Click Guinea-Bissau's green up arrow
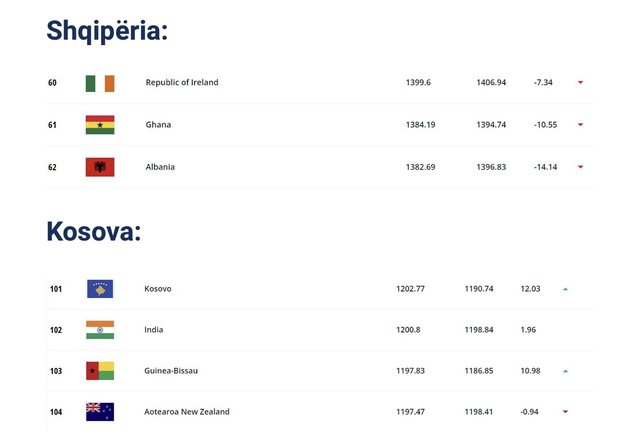The image size is (640, 439). [x=565, y=371]
